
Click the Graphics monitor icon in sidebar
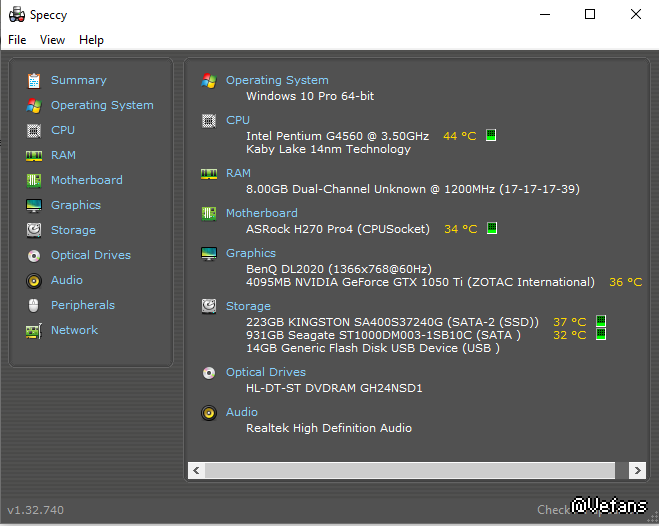coord(34,205)
